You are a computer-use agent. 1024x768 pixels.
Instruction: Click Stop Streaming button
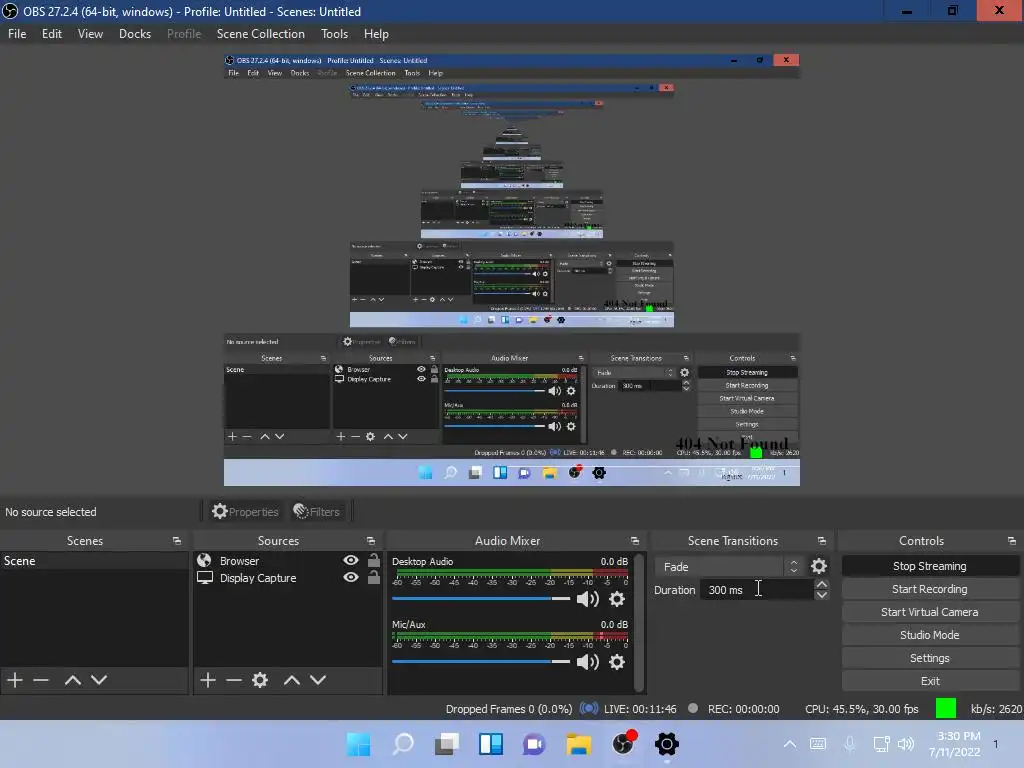tap(929, 566)
